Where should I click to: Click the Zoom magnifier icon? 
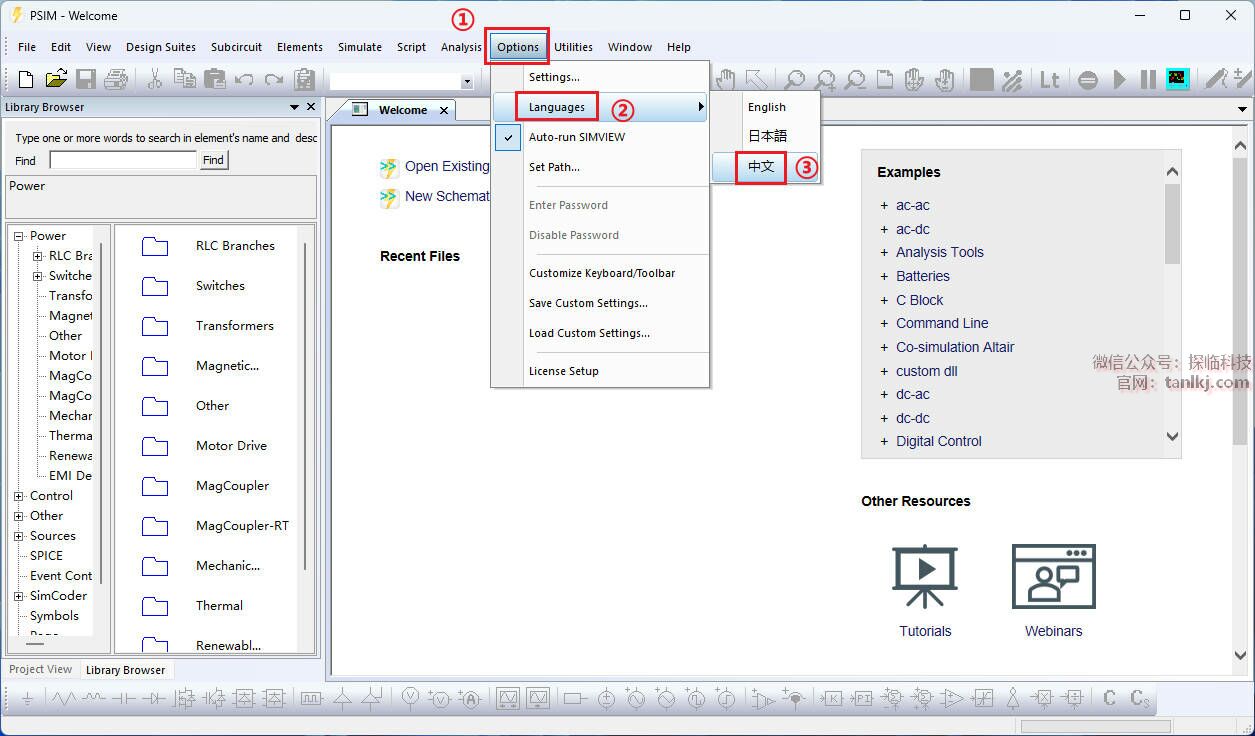(x=794, y=79)
